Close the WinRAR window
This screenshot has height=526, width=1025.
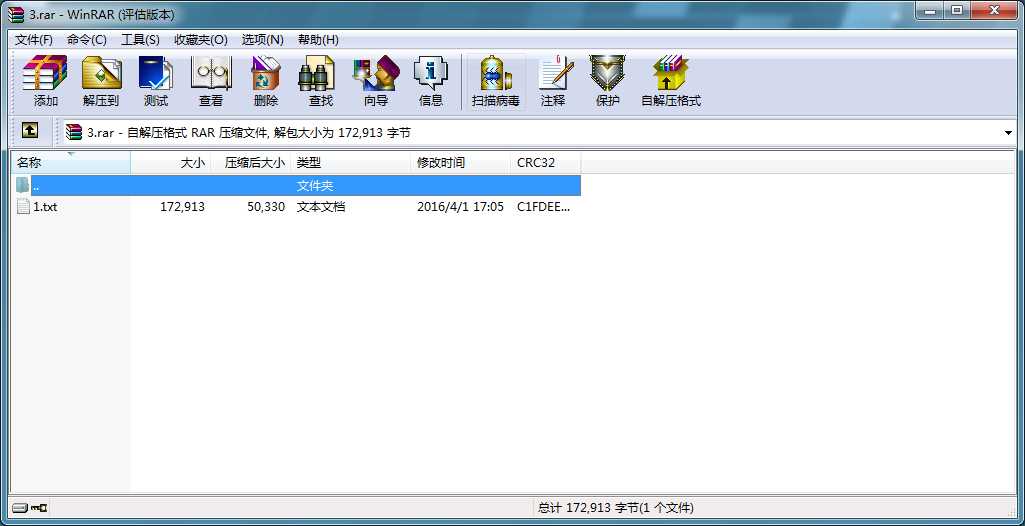click(995, 10)
